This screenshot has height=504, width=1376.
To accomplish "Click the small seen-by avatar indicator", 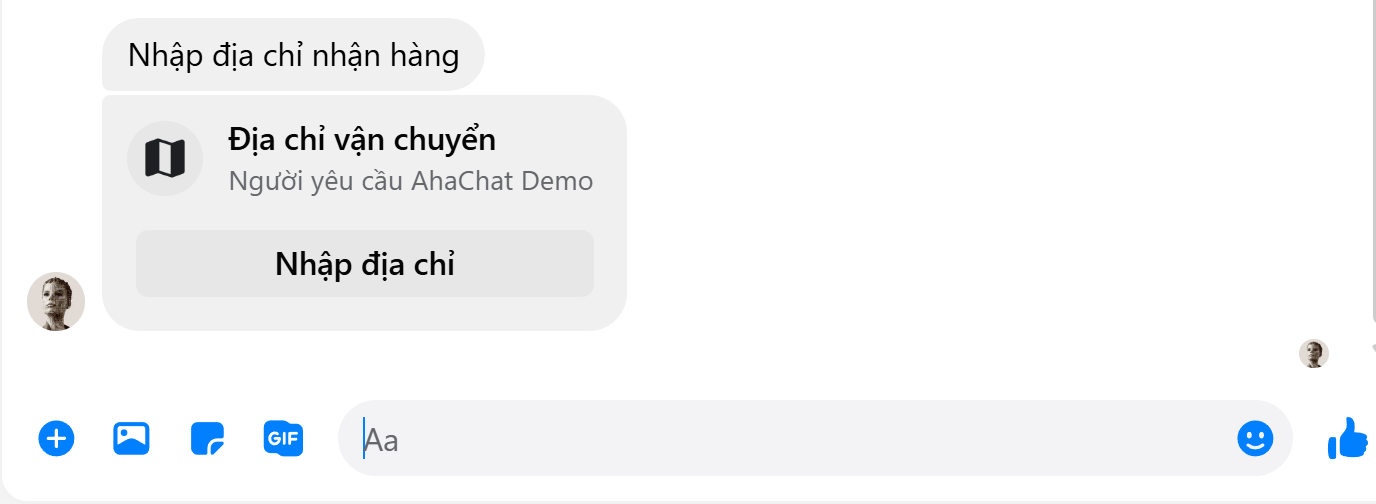I will (x=1314, y=353).
